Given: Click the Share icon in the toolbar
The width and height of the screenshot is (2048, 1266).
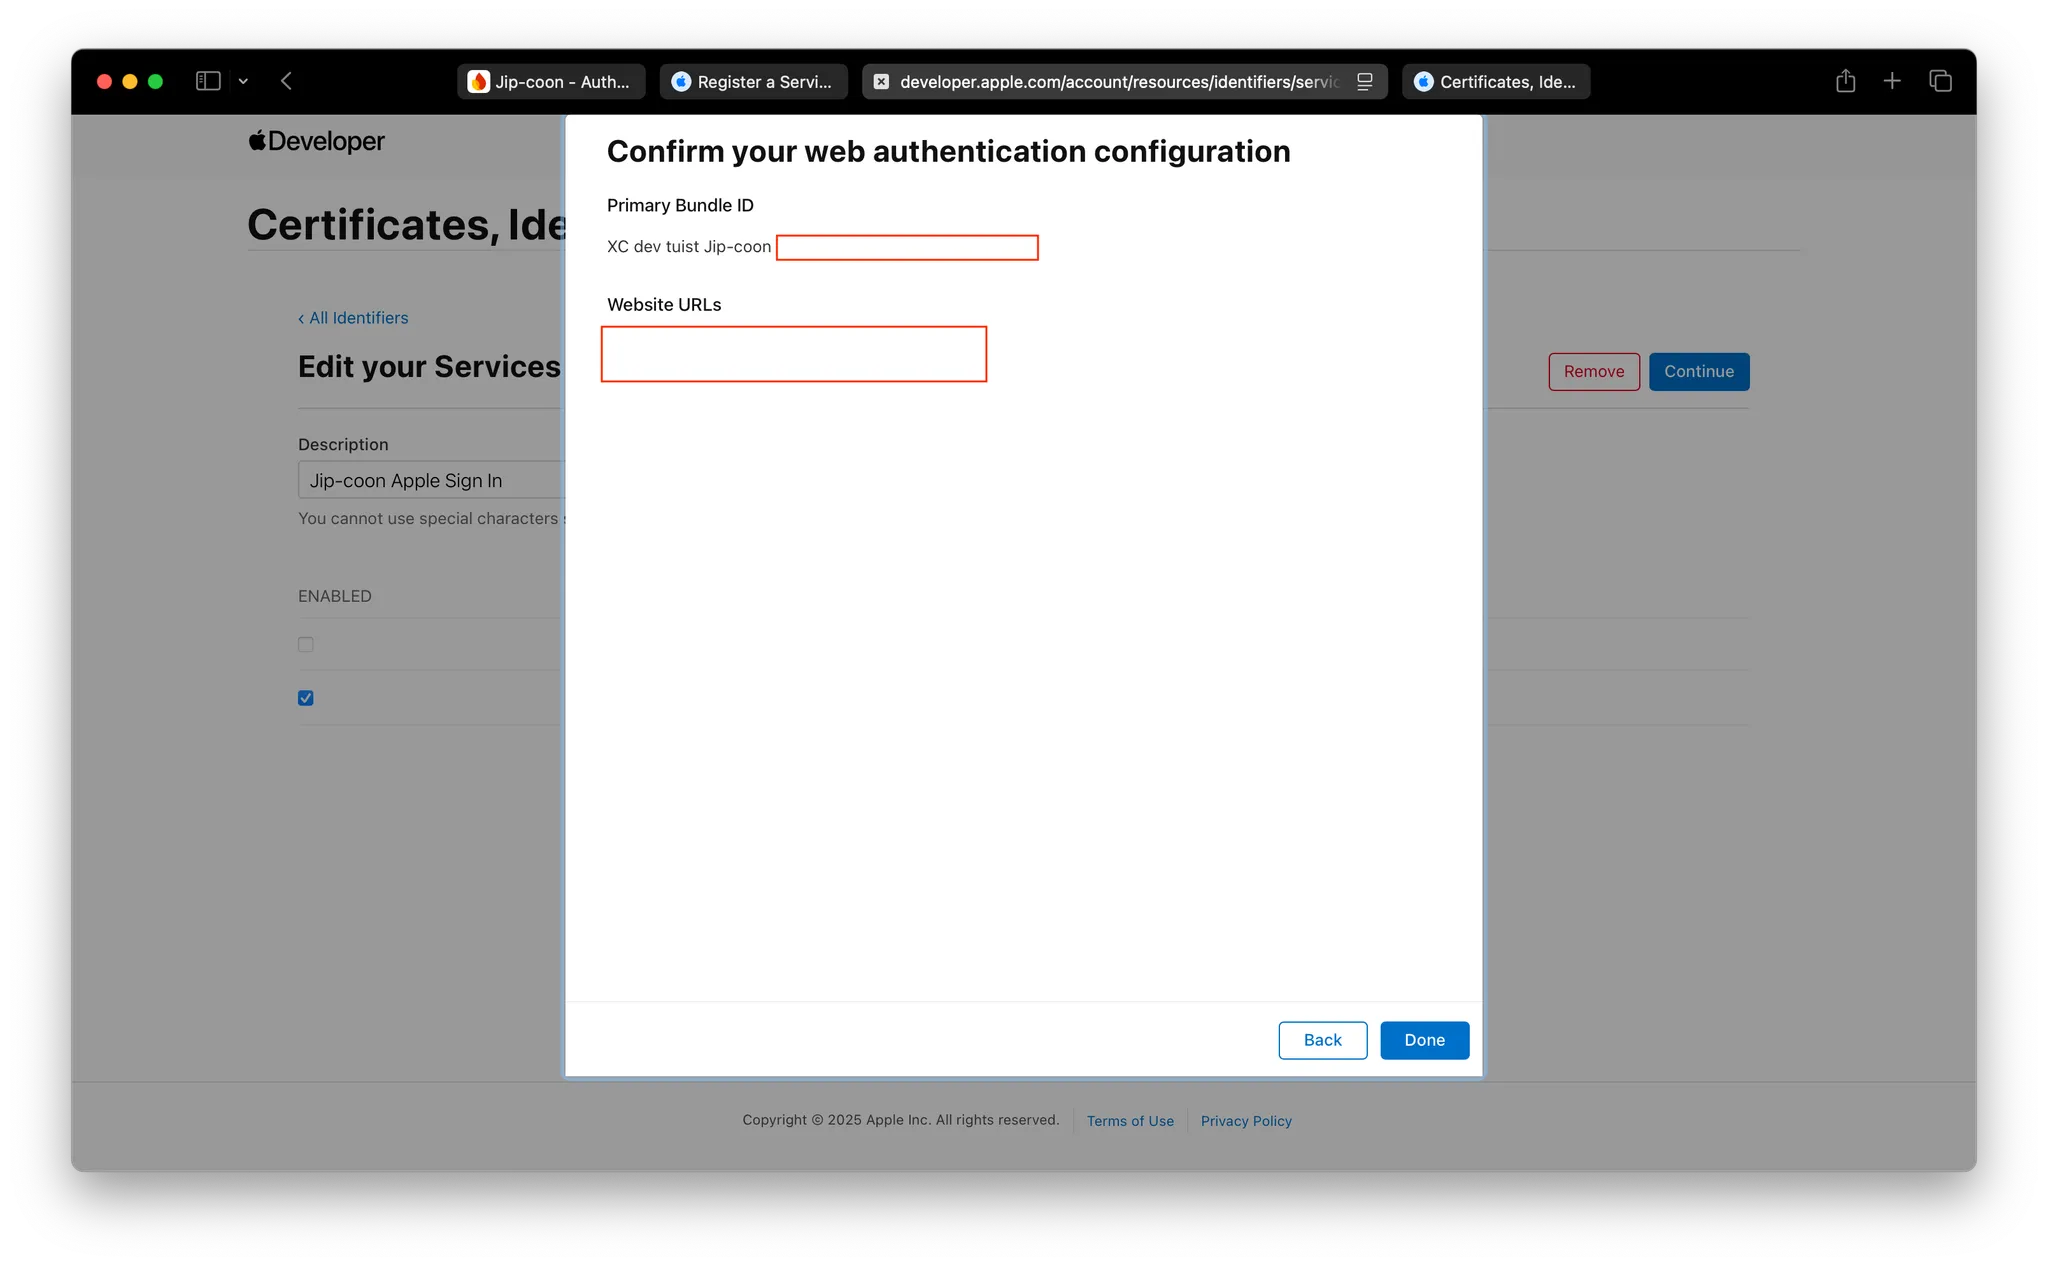Looking at the screenshot, I should [x=1845, y=81].
